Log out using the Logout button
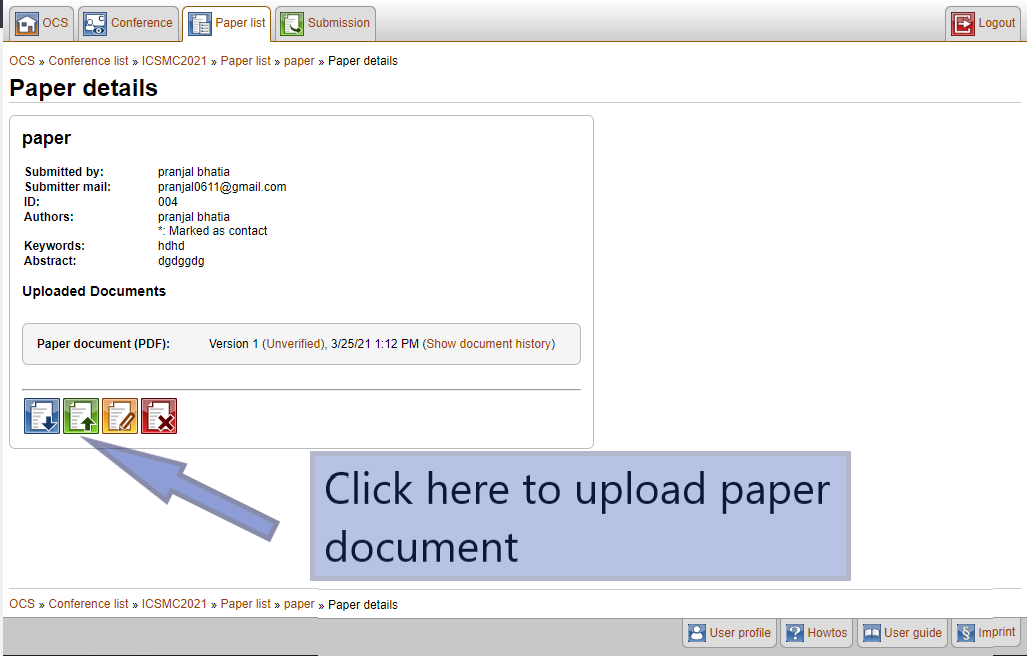 [x=983, y=23]
